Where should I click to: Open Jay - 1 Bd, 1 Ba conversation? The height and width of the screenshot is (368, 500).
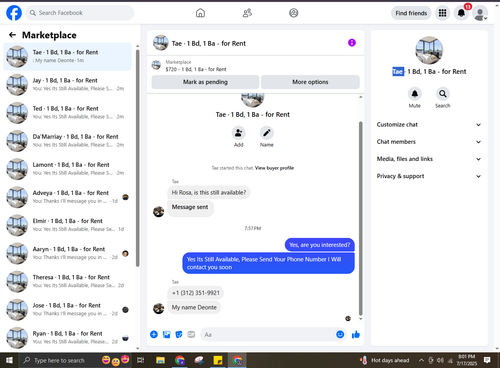point(68,85)
